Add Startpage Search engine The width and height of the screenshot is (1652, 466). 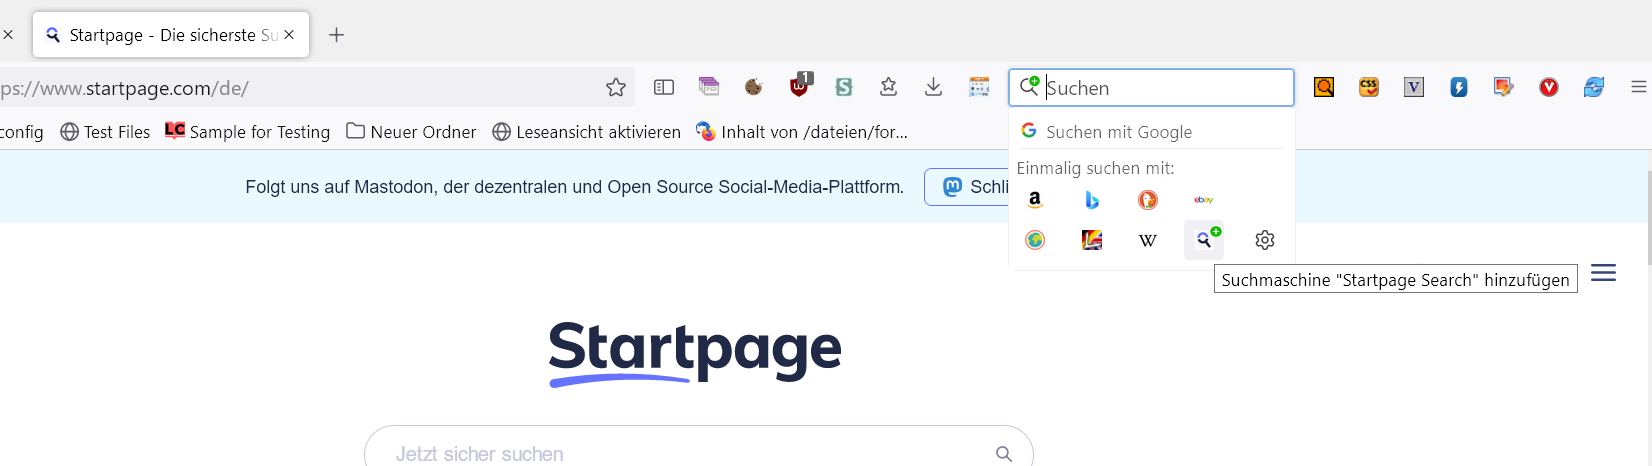click(1205, 240)
